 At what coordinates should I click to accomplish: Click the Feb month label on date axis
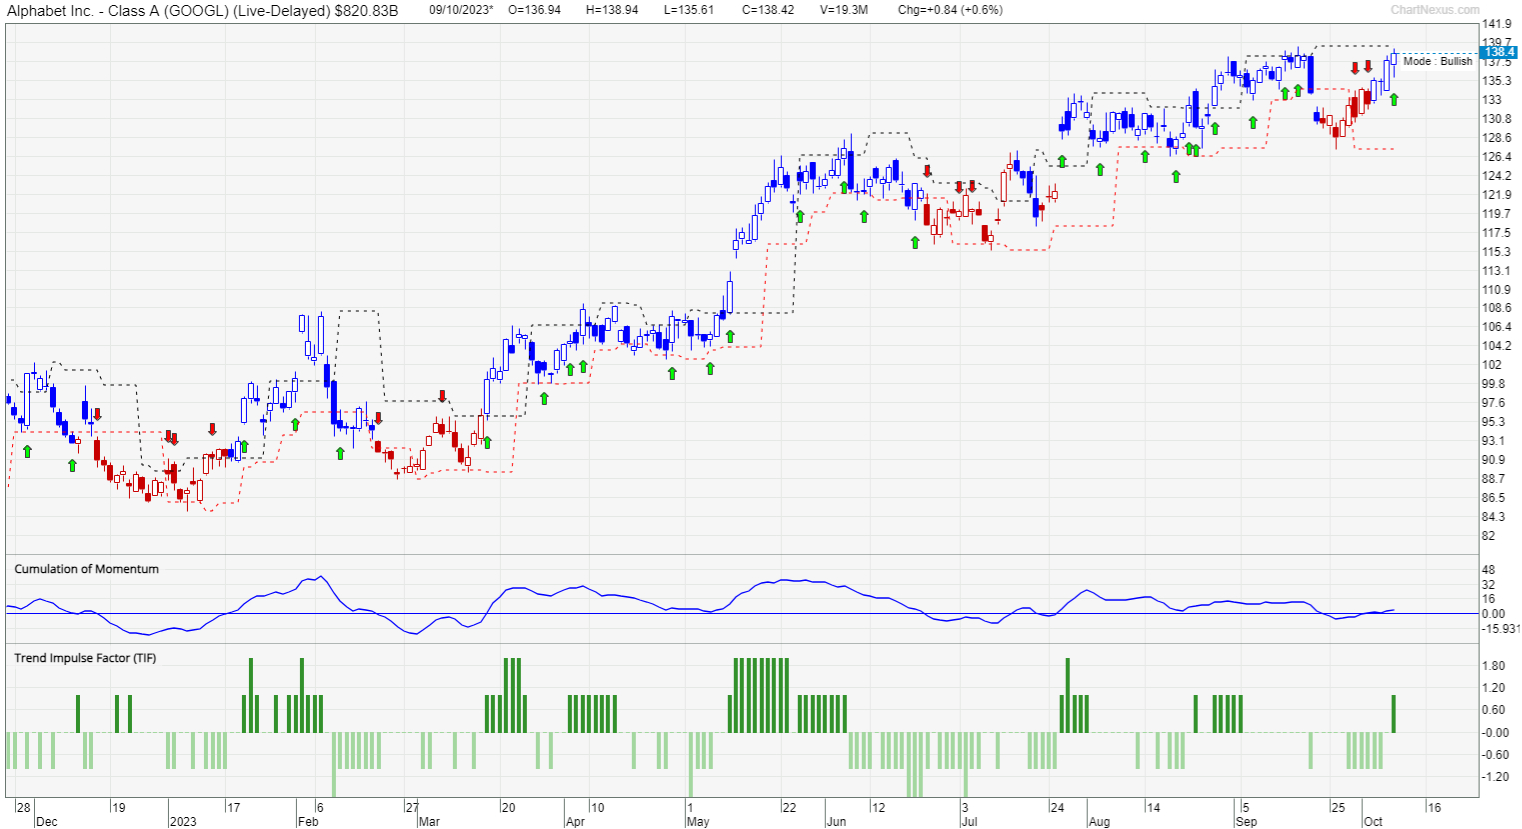308,822
